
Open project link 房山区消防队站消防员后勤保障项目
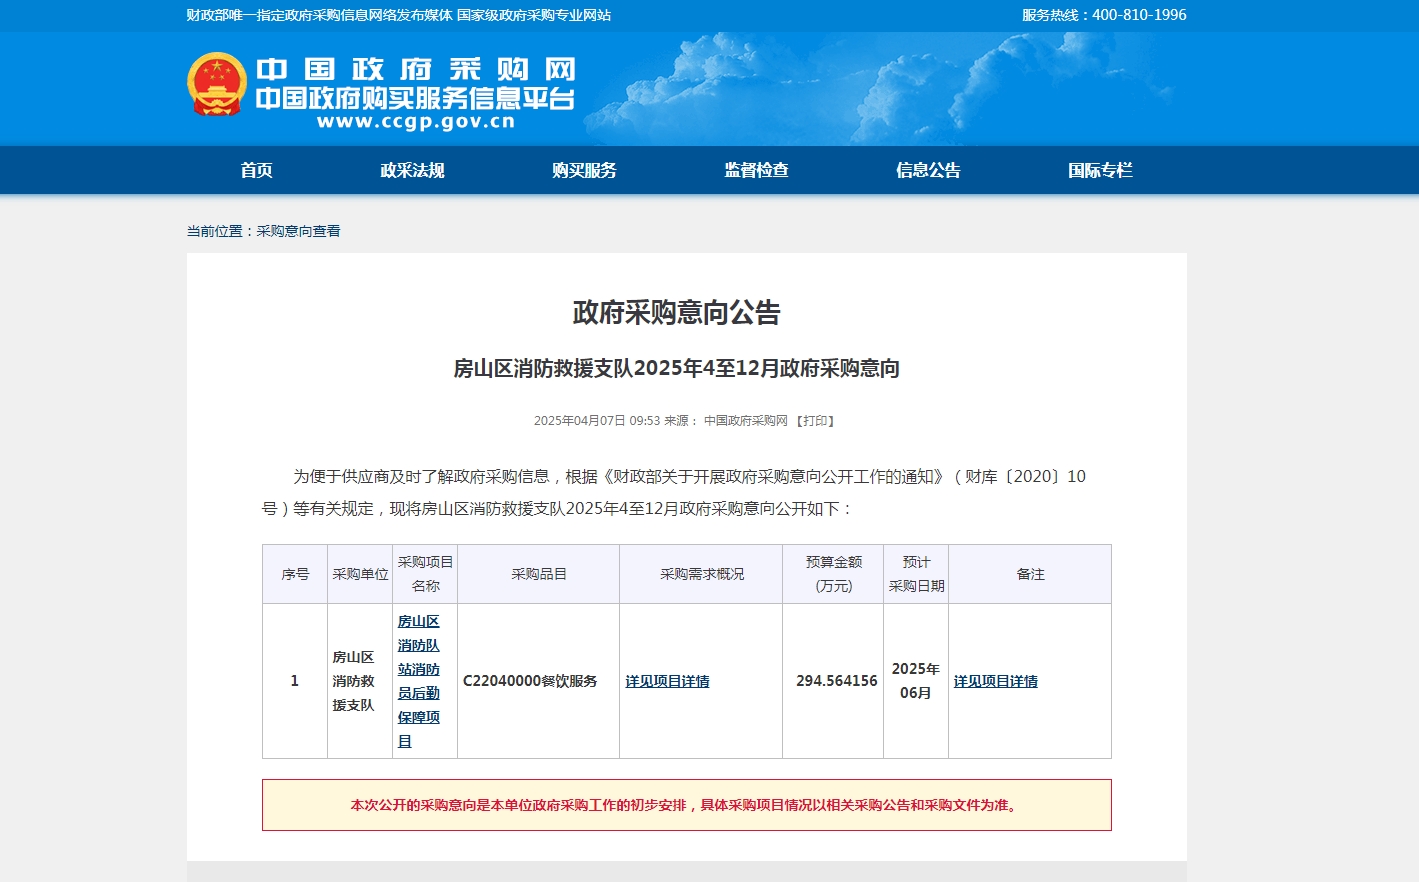click(419, 681)
